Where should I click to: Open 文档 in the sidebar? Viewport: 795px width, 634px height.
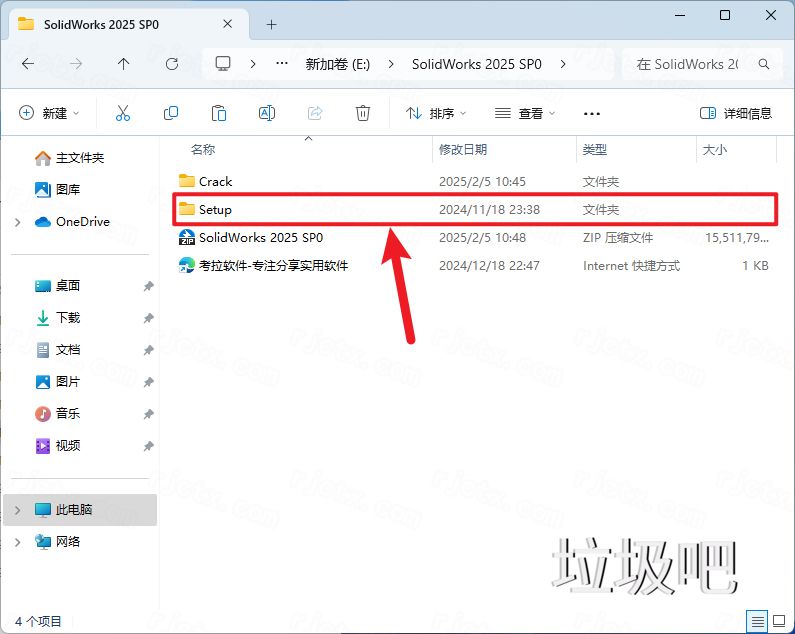[57, 350]
